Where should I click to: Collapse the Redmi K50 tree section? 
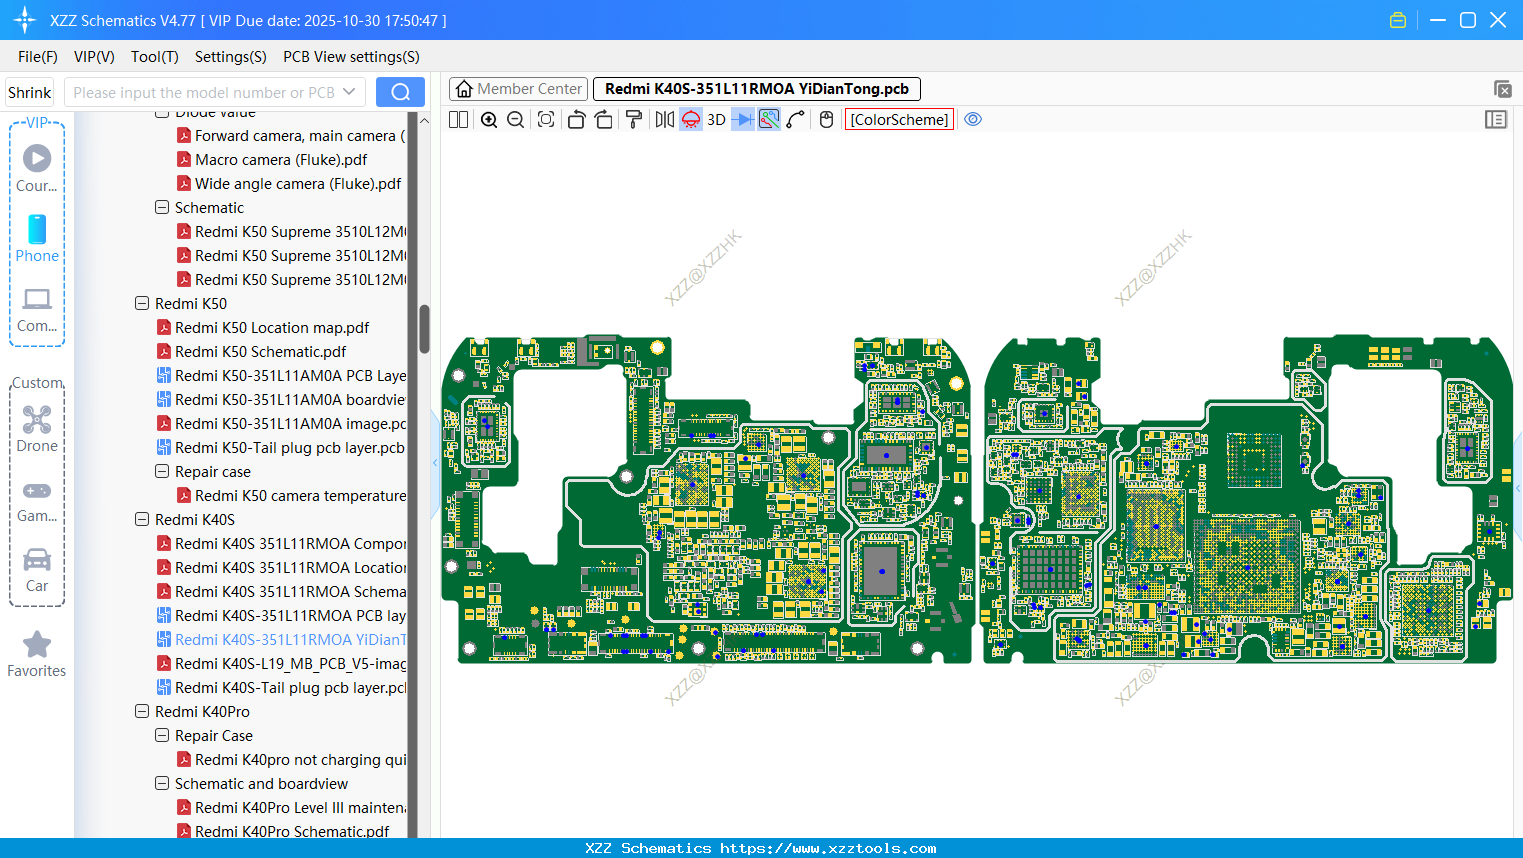coord(141,303)
